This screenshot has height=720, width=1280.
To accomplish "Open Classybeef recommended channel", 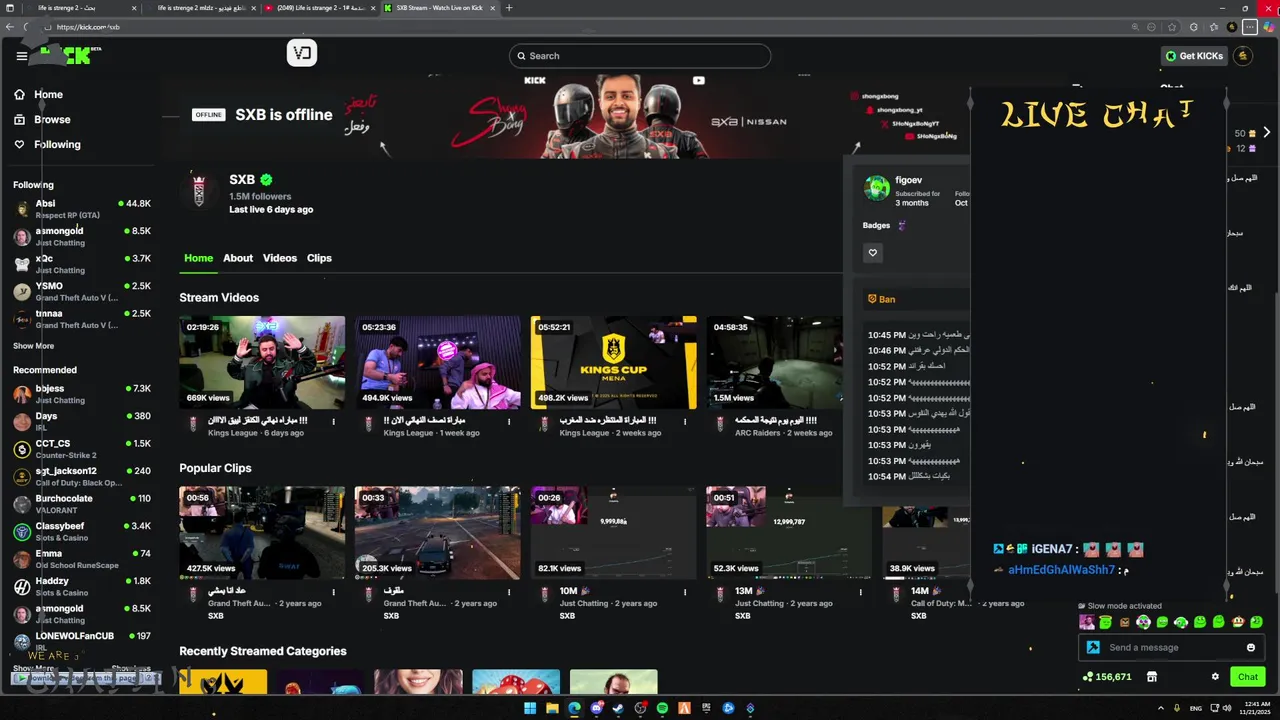I will point(82,531).
